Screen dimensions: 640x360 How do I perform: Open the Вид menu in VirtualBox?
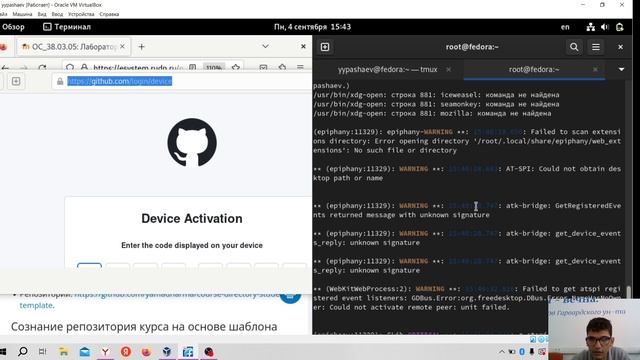(42, 14)
